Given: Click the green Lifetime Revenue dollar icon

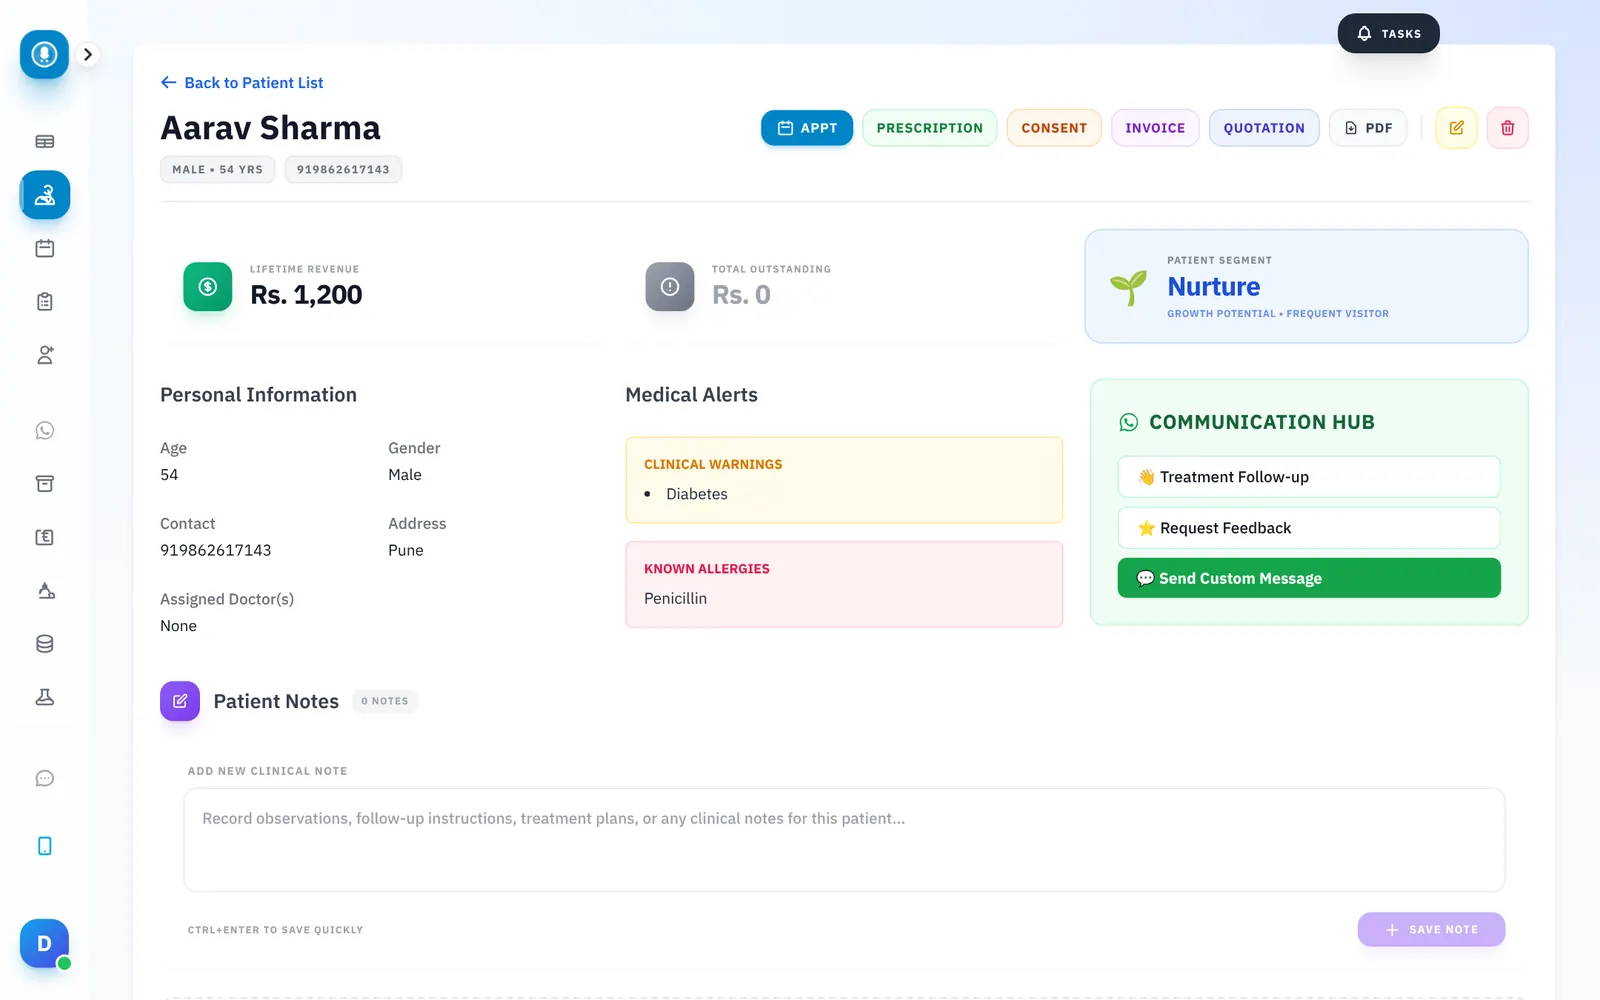Looking at the screenshot, I should (x=208, y=287).
